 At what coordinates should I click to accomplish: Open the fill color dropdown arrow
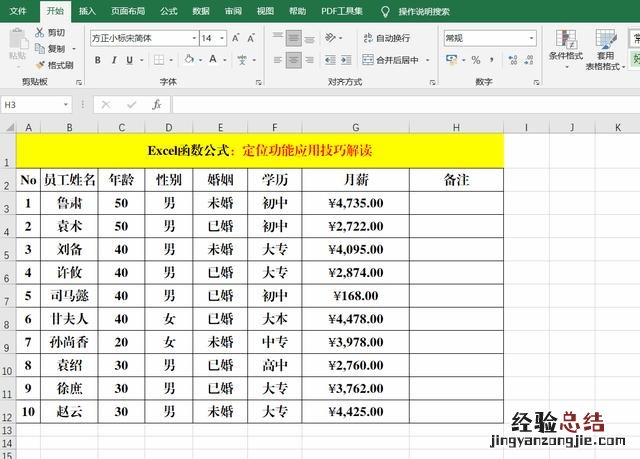200,60
